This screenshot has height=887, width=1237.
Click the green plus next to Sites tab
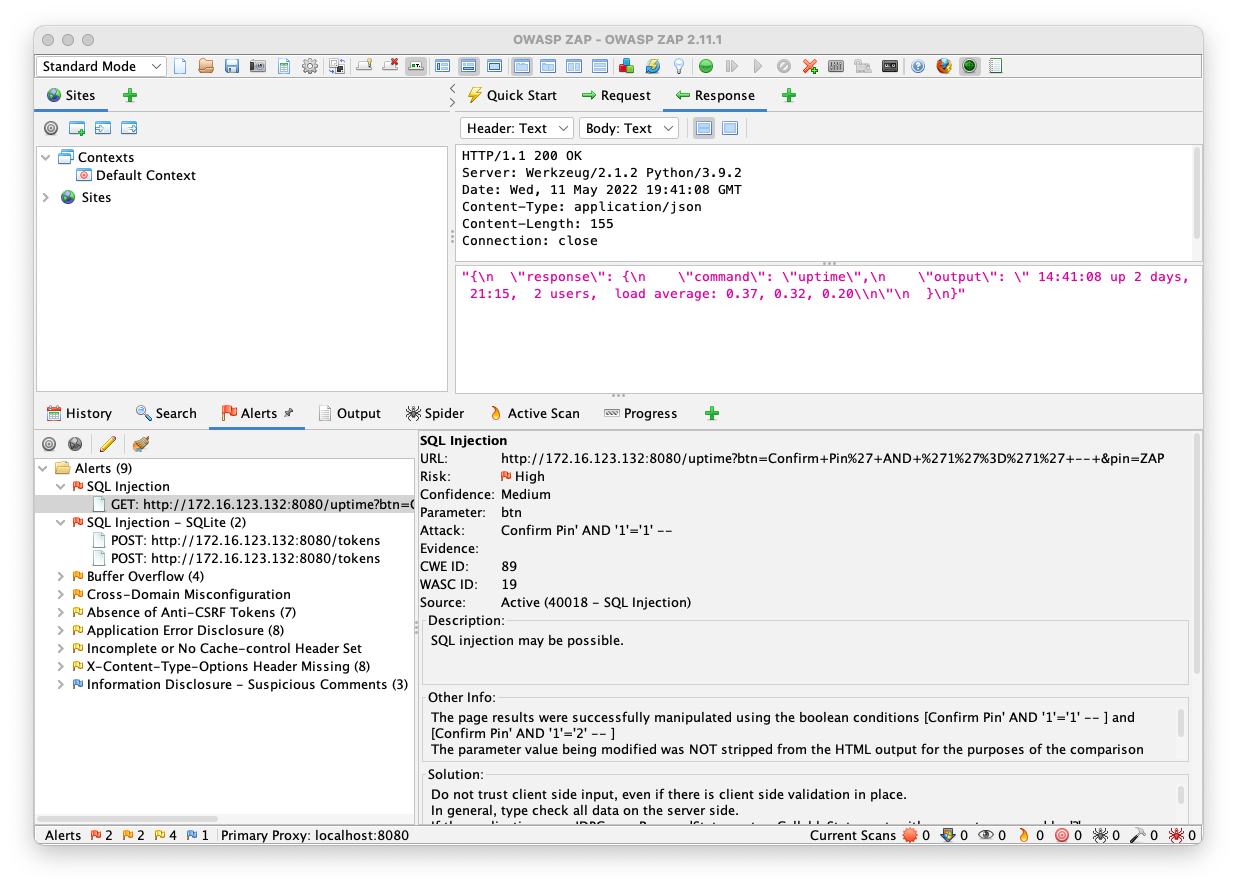(x=130, y=96)
